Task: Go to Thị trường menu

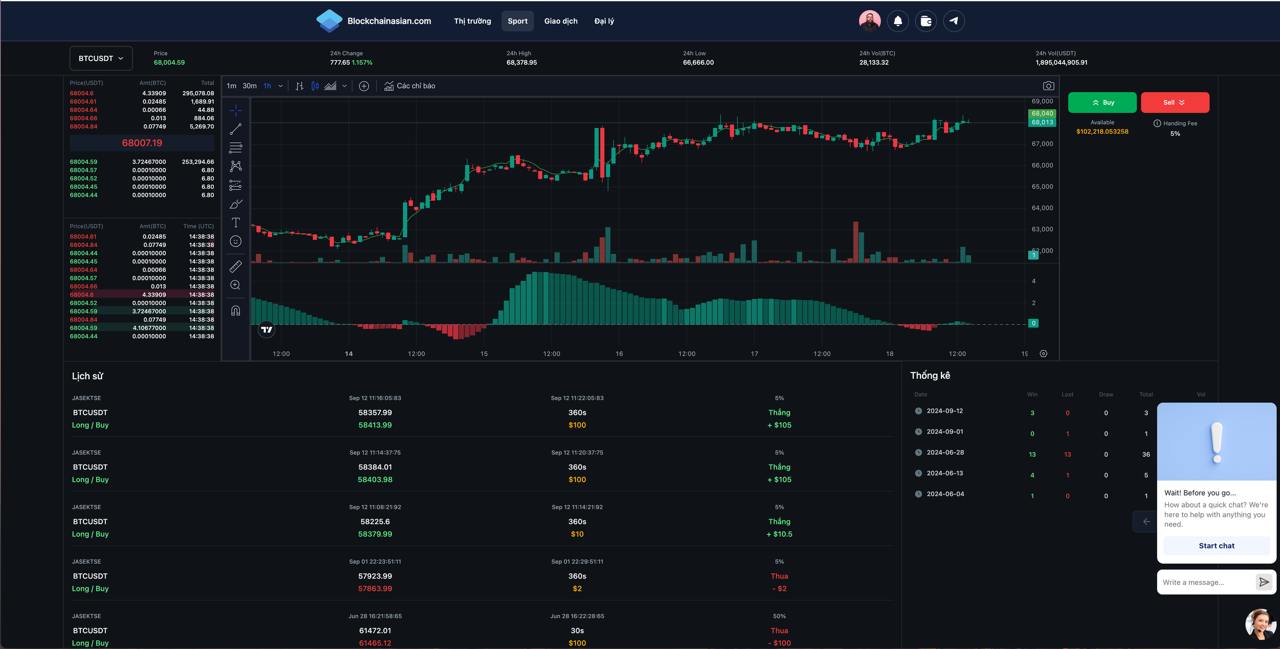Action: click(472, 21)
